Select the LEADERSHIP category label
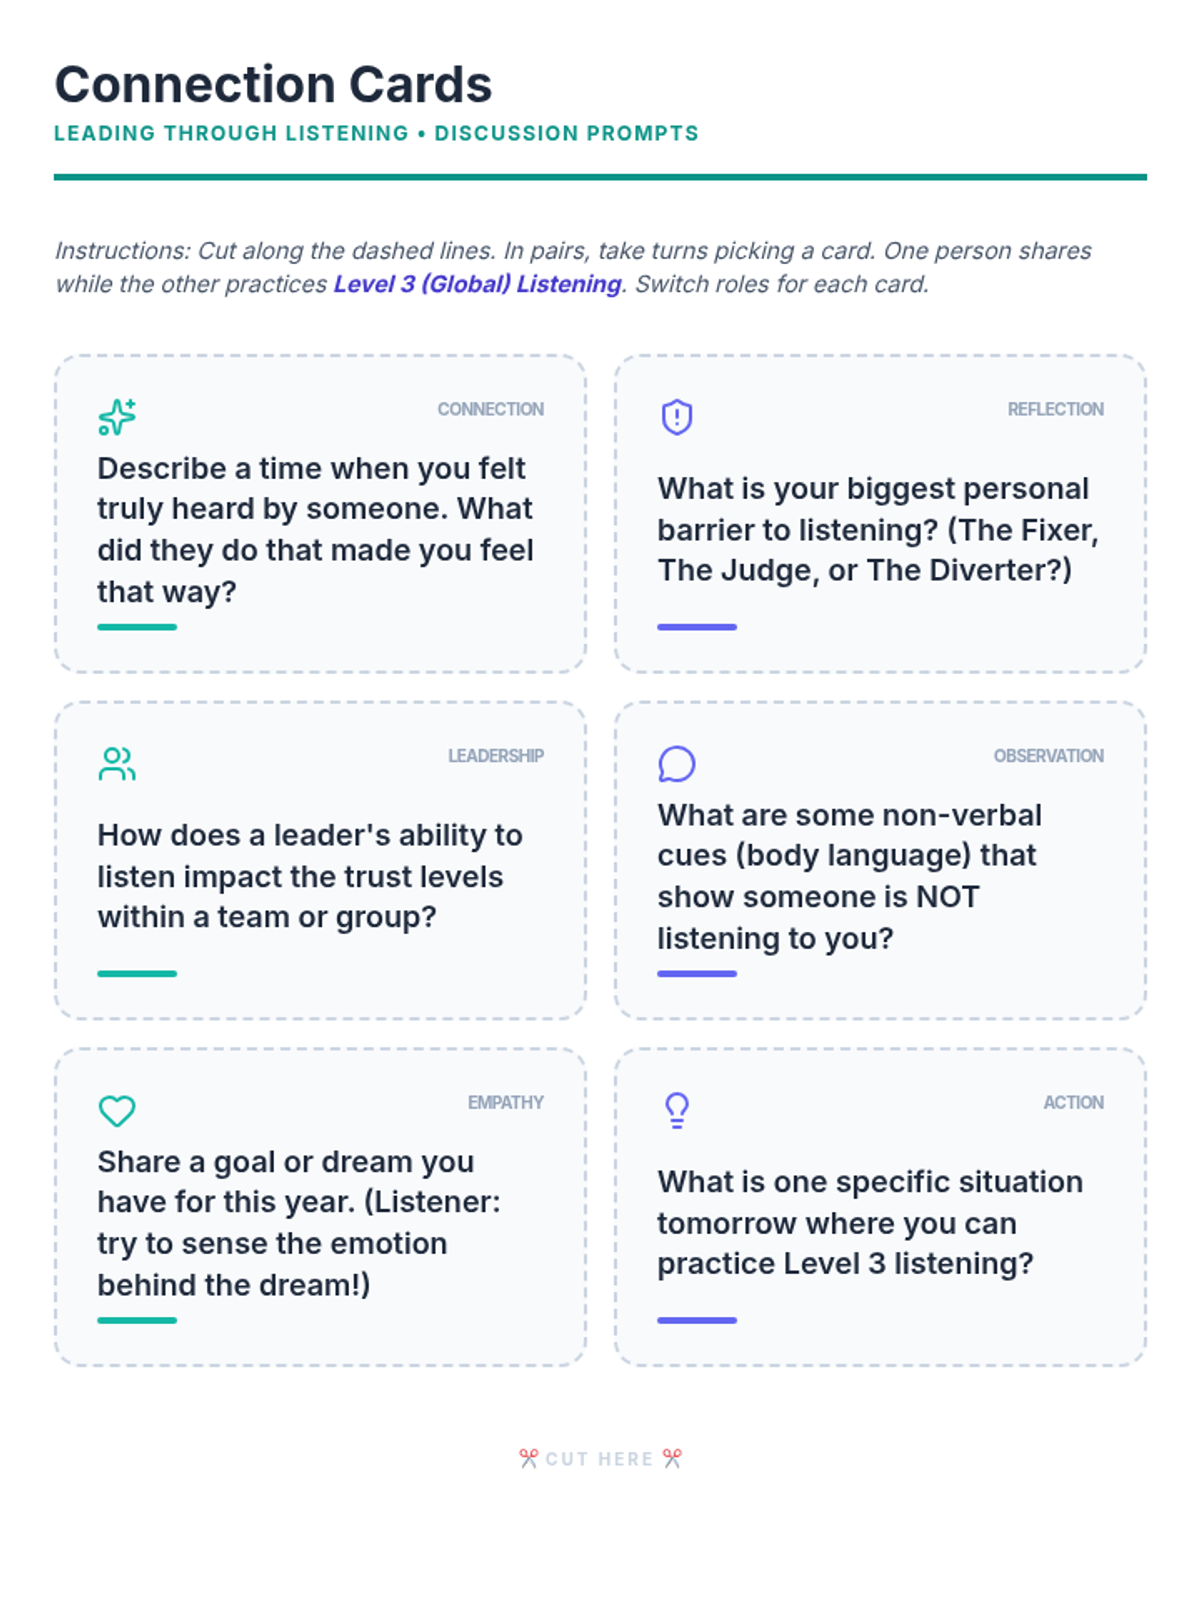 pos(495,756)
